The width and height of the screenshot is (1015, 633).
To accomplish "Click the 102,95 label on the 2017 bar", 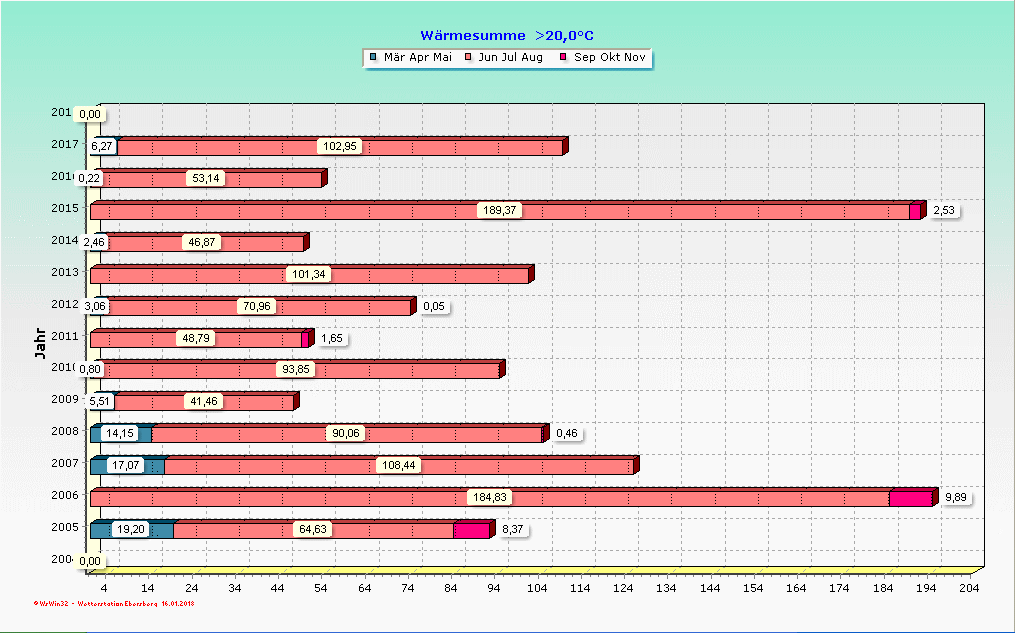I will click(x=340, y=147).
